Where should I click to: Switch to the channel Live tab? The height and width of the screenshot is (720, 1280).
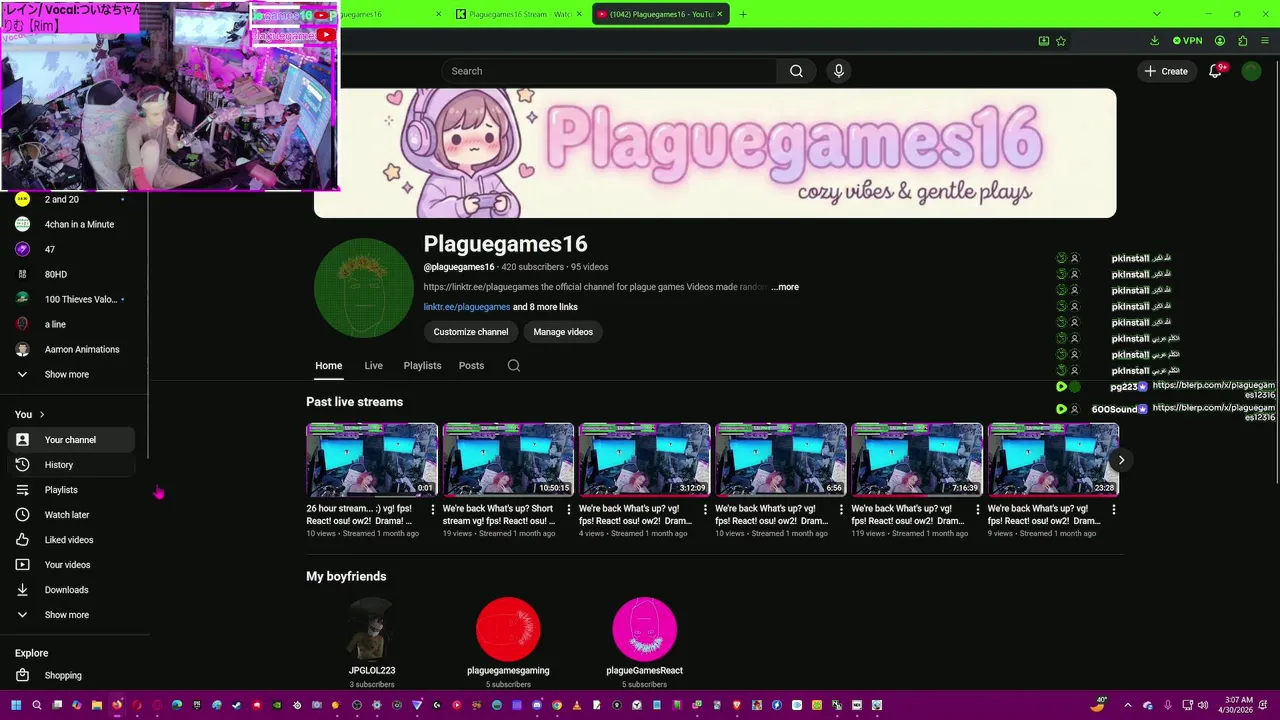(x=374, y=366)
